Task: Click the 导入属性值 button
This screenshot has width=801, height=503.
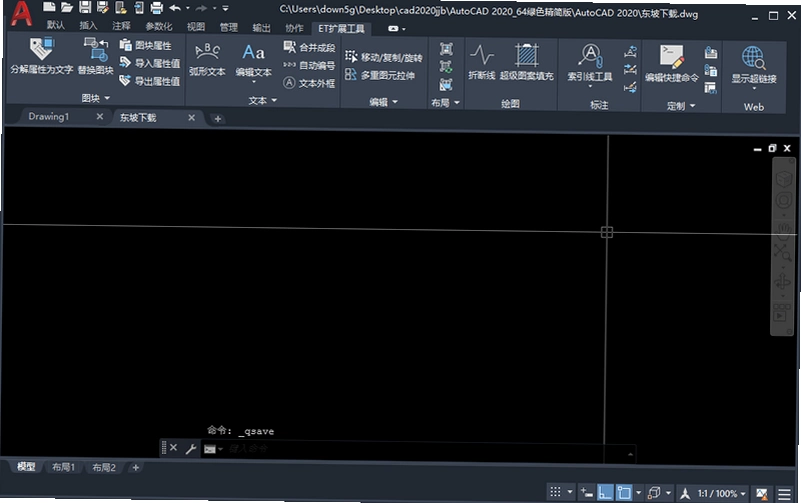Action: [x=150, y=63]
